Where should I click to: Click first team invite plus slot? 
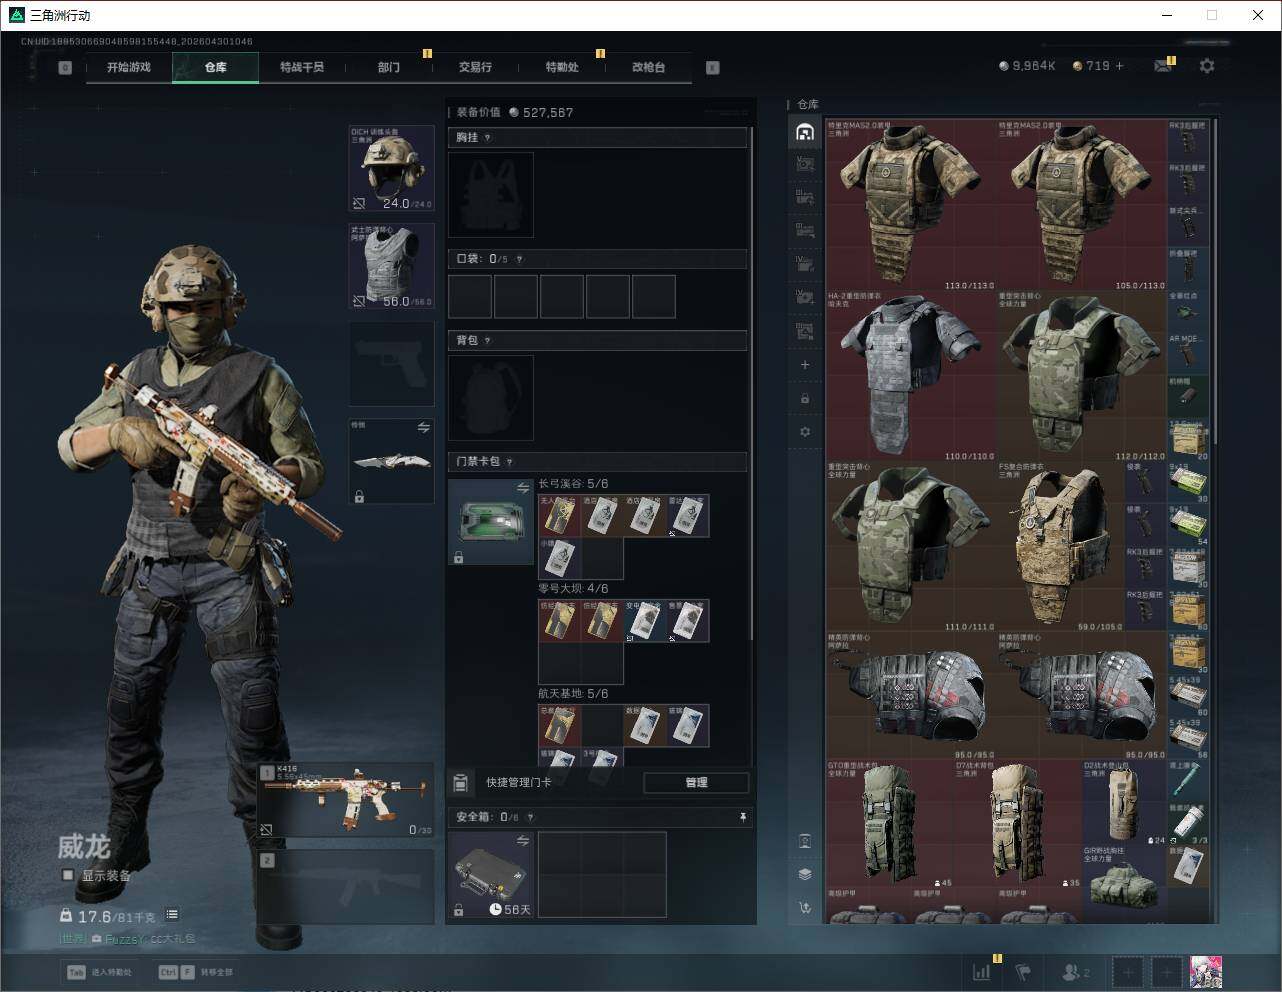pyautogui.click(x=1128, y=971)
